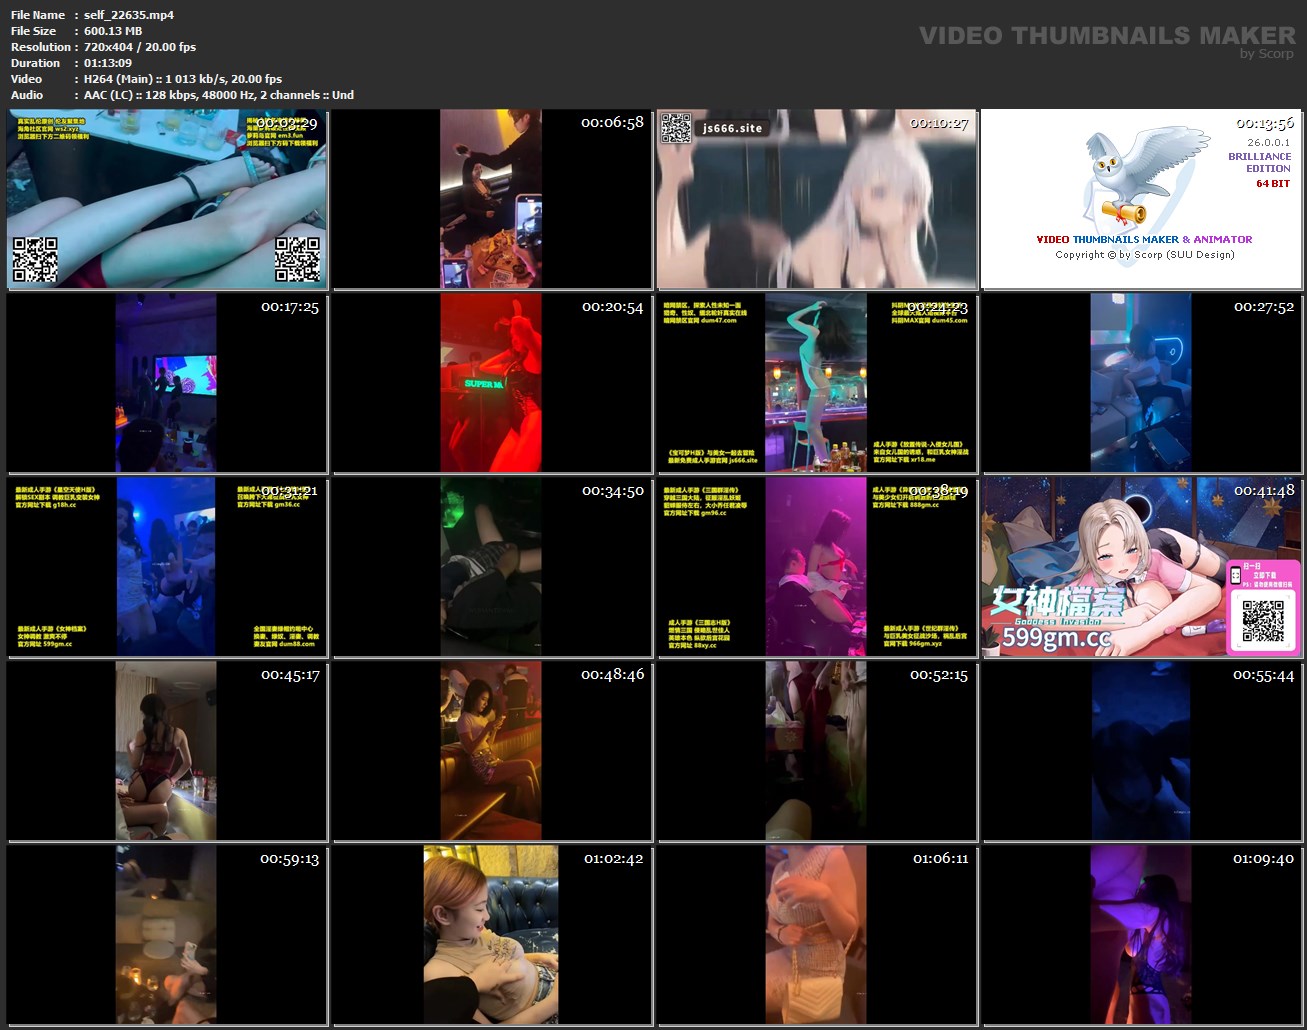This screenshot has height=1030, width=1307.
Task: Open the thumbnail stamped 00:06:58
Action: coord(492,199)
